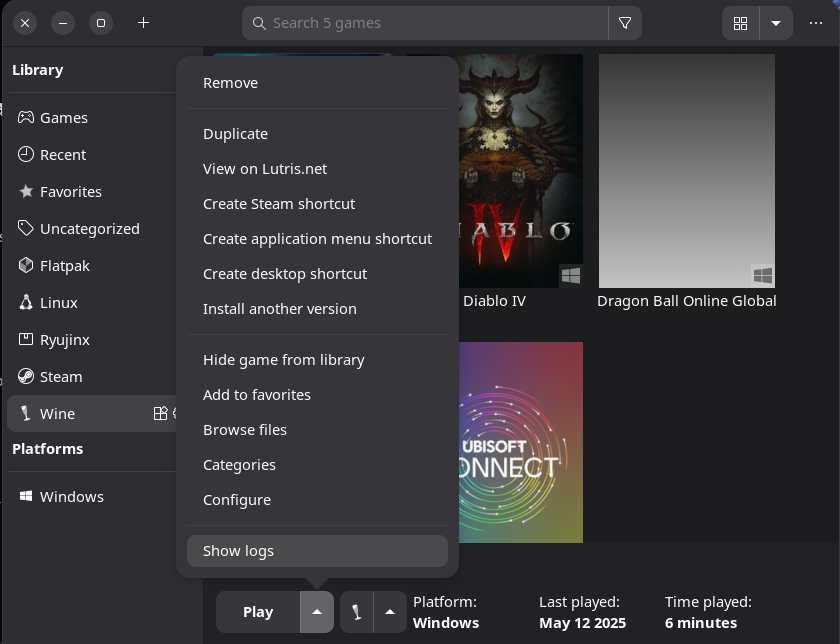Select Add to favorites
Screen dimensions: 840x644
(x=317, y=395)
